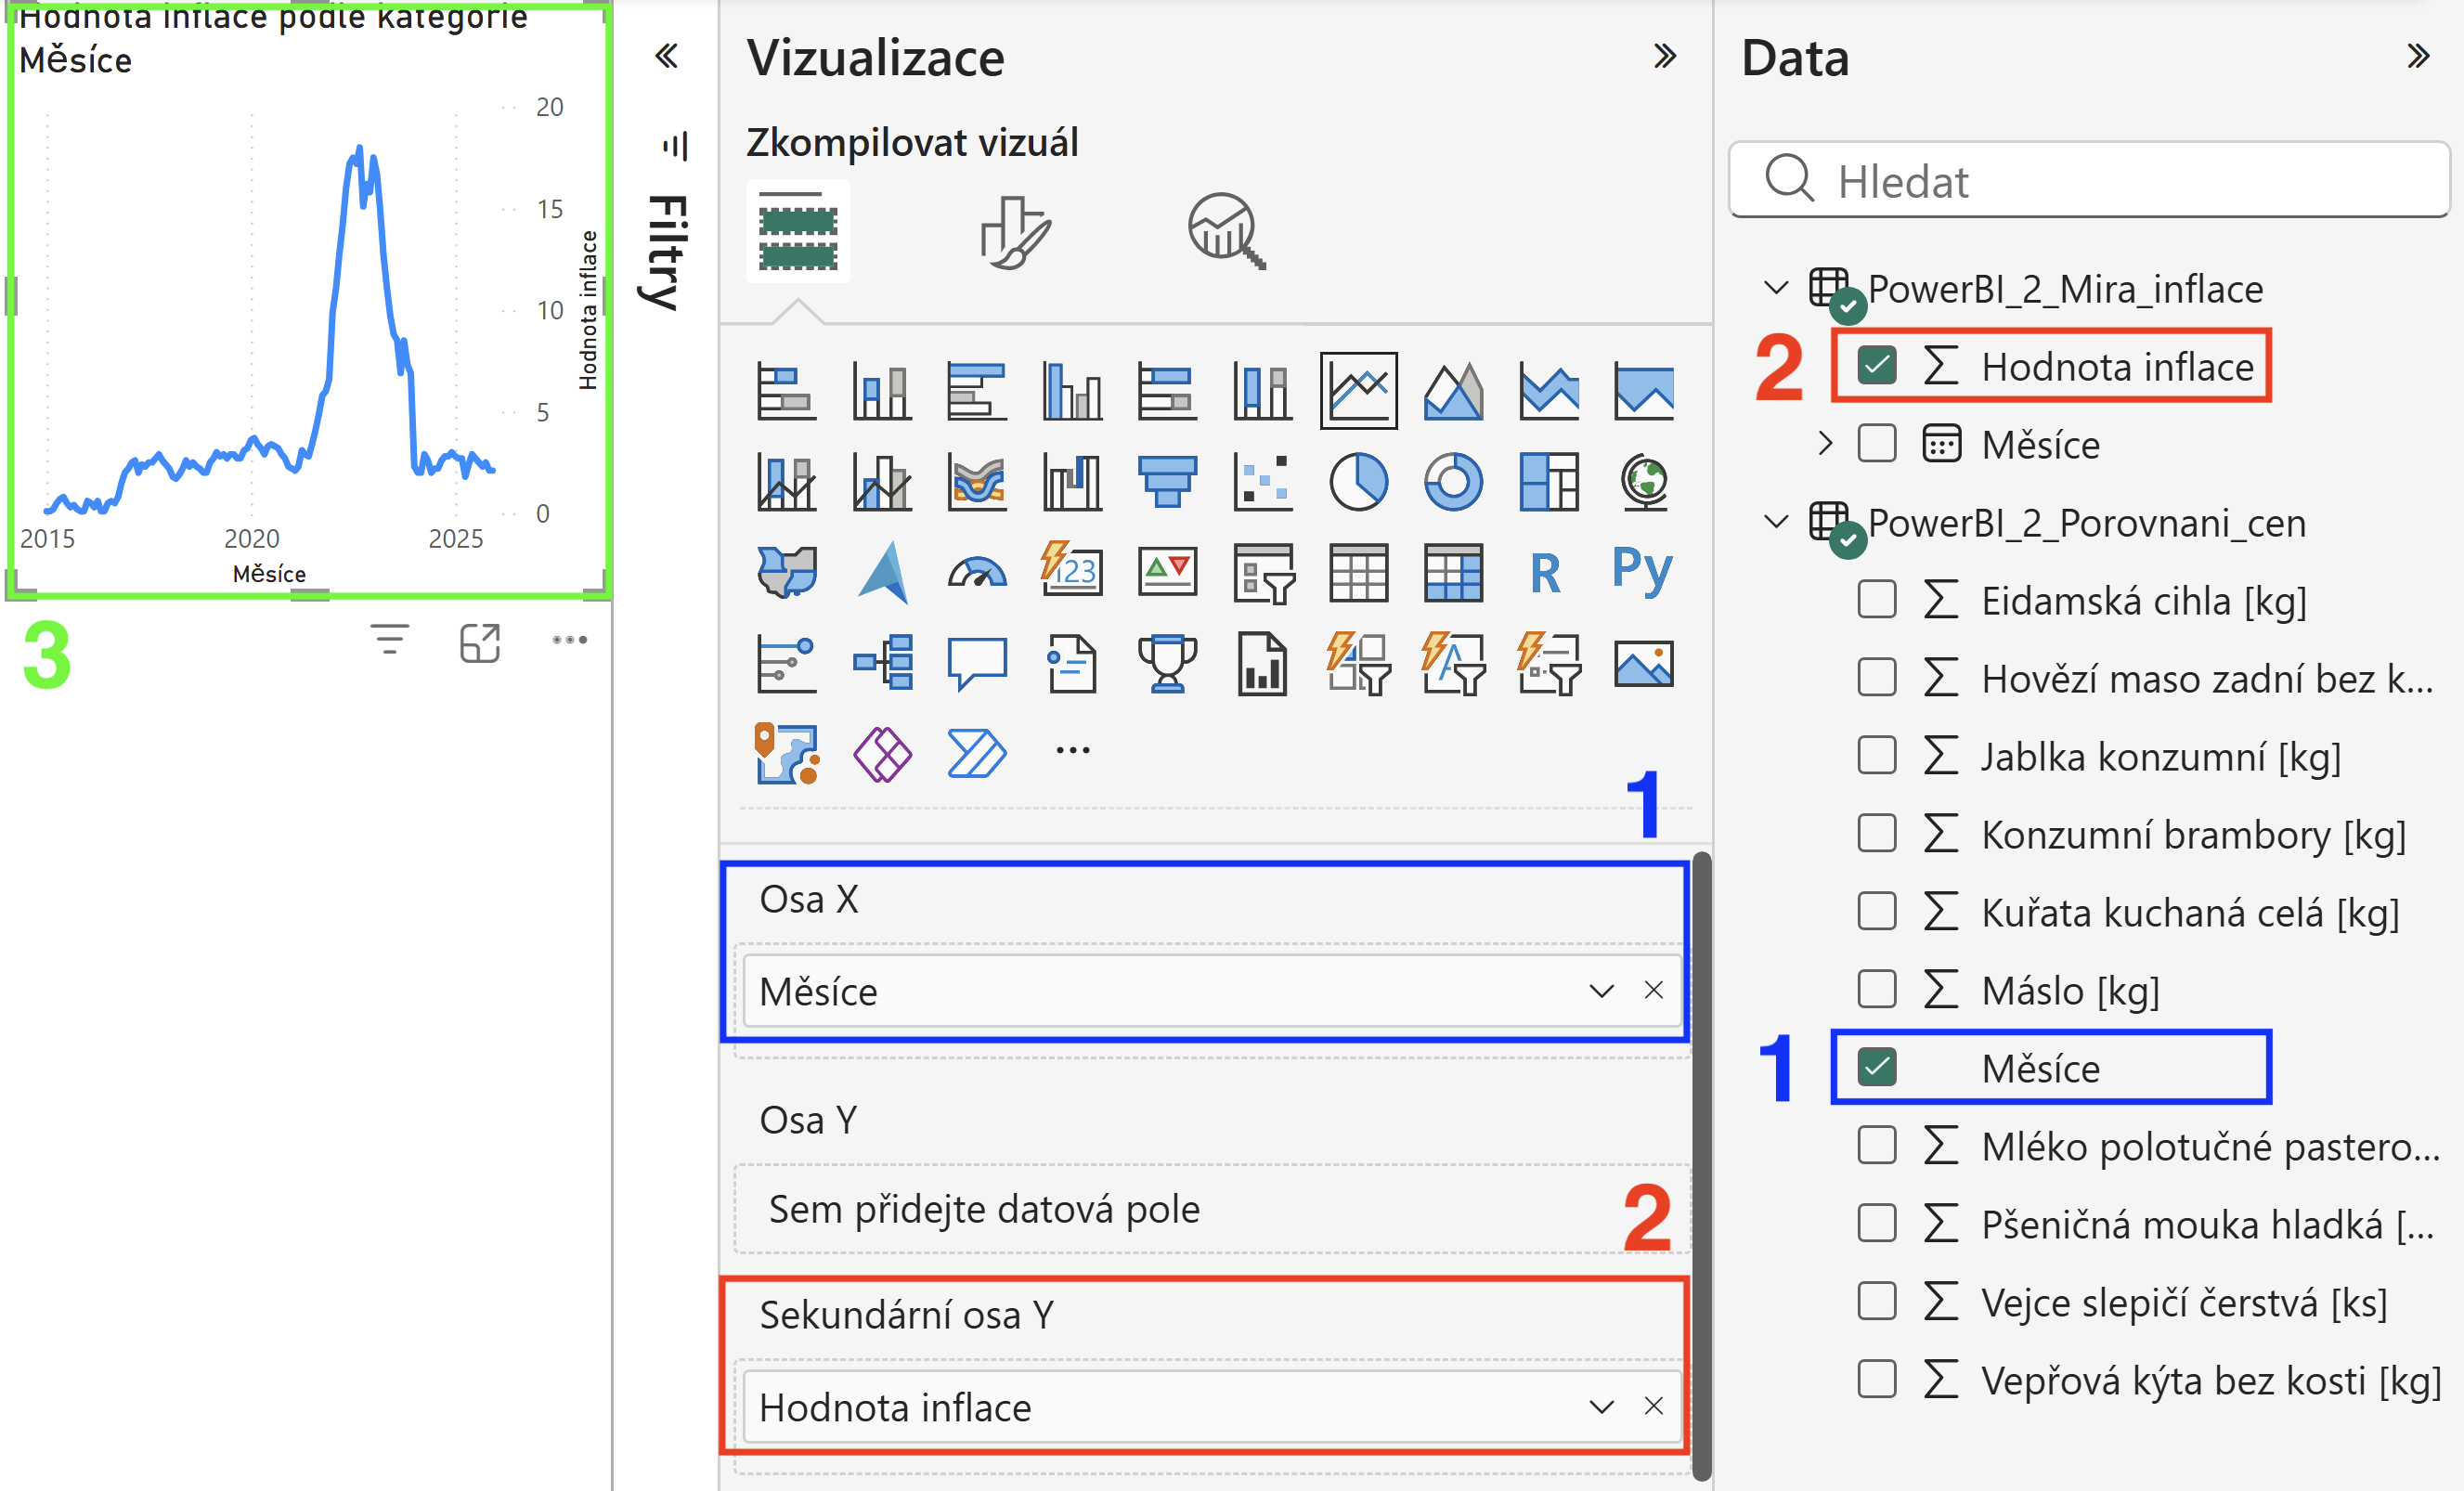2464x1491 pixels.
Task: Open dropdown arrow of Měsíce in Osa X
Action: tap(1602, 991)
